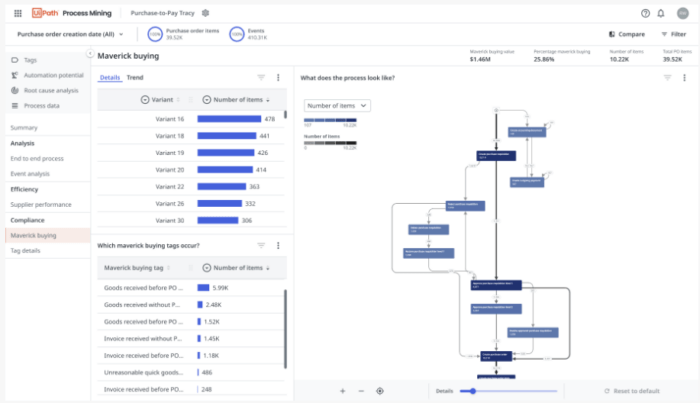
Task: Select Goods received without P... row
Action: click(x=190, y=305)
